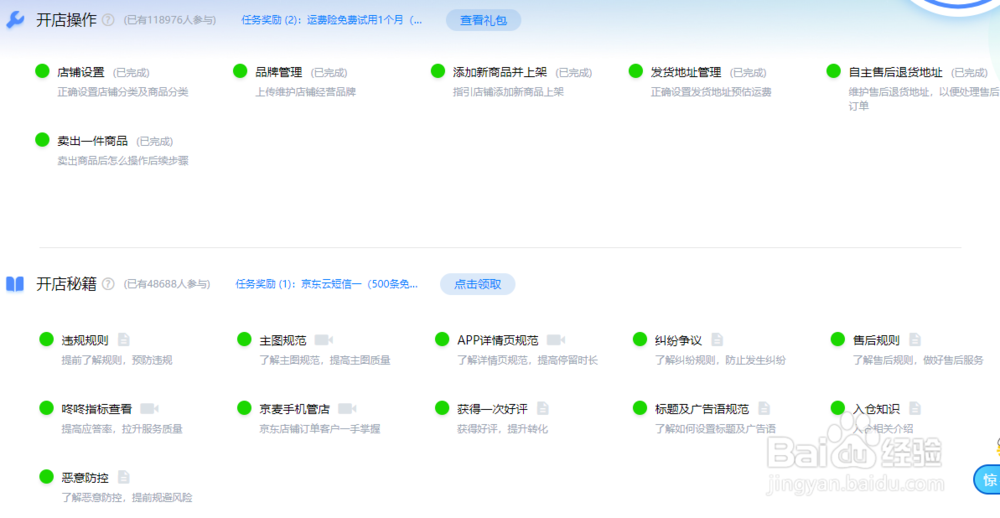Image resolution: width=1000 pixels, height=518 pixels.
Task: Click the document icon next to 恶意防控
Action: (x=123, y=477)
